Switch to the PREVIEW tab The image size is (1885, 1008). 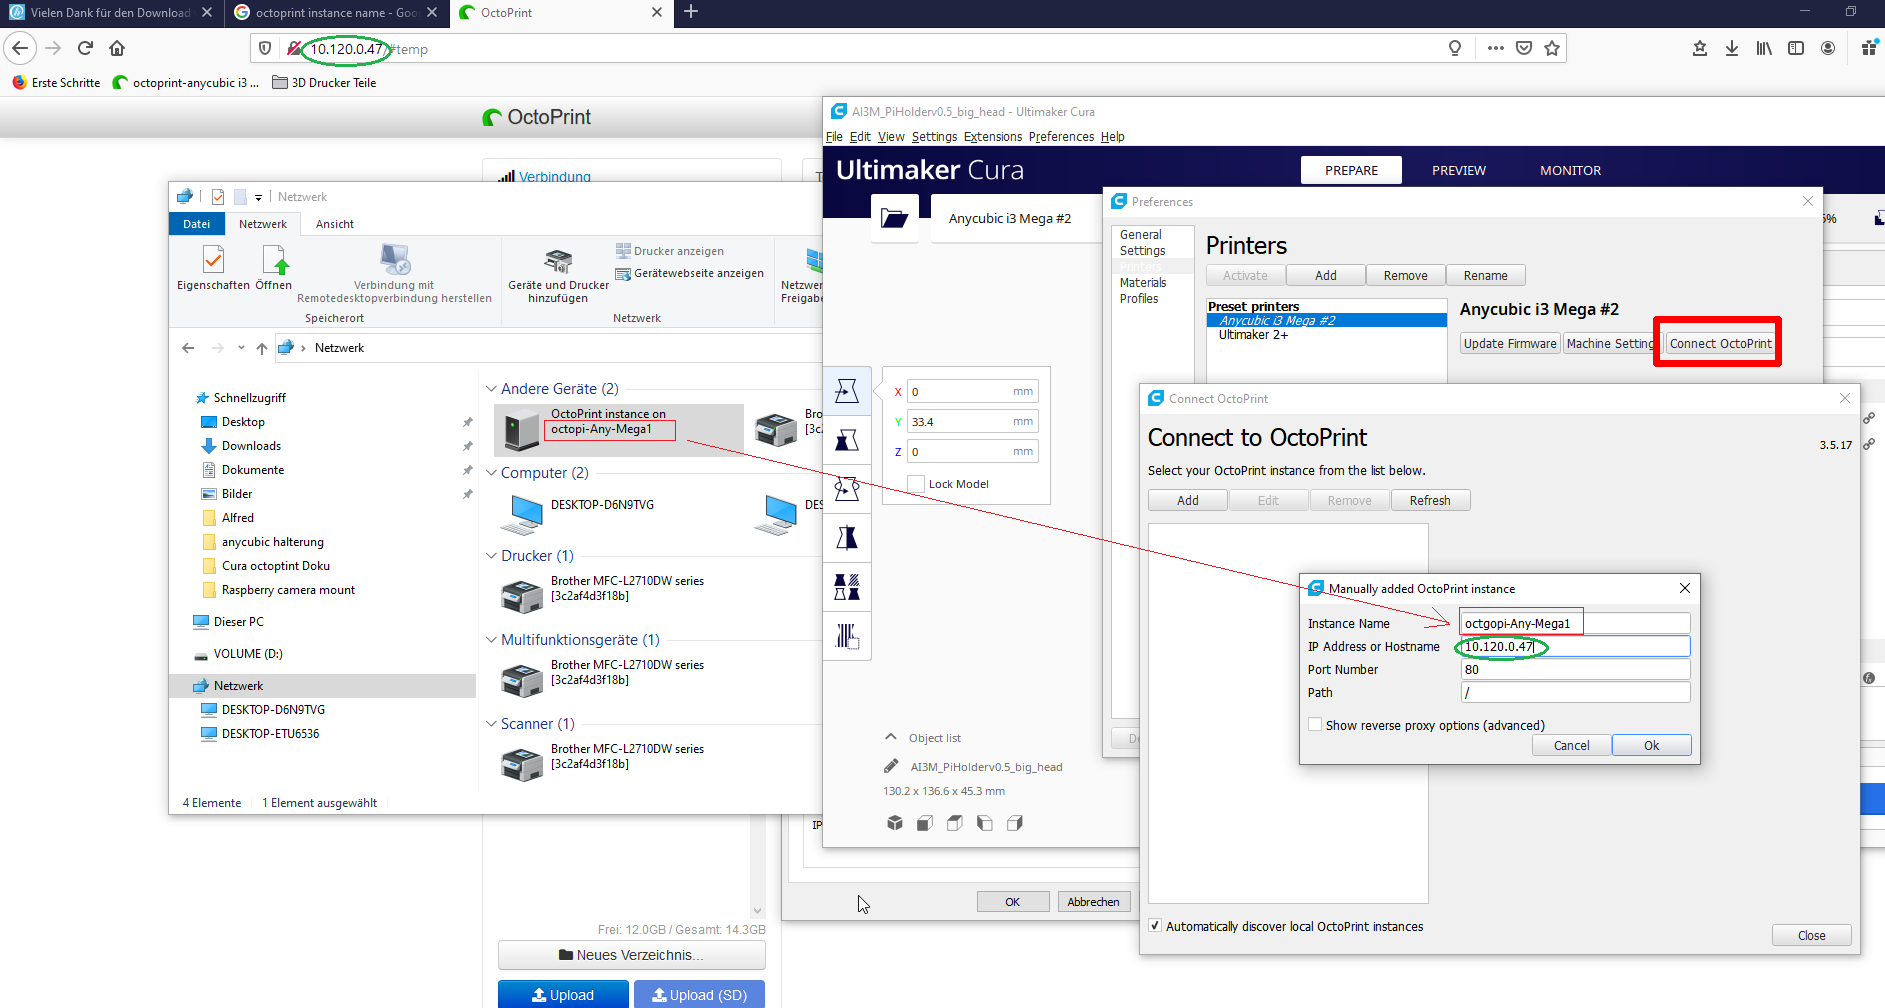point(1458,170)
